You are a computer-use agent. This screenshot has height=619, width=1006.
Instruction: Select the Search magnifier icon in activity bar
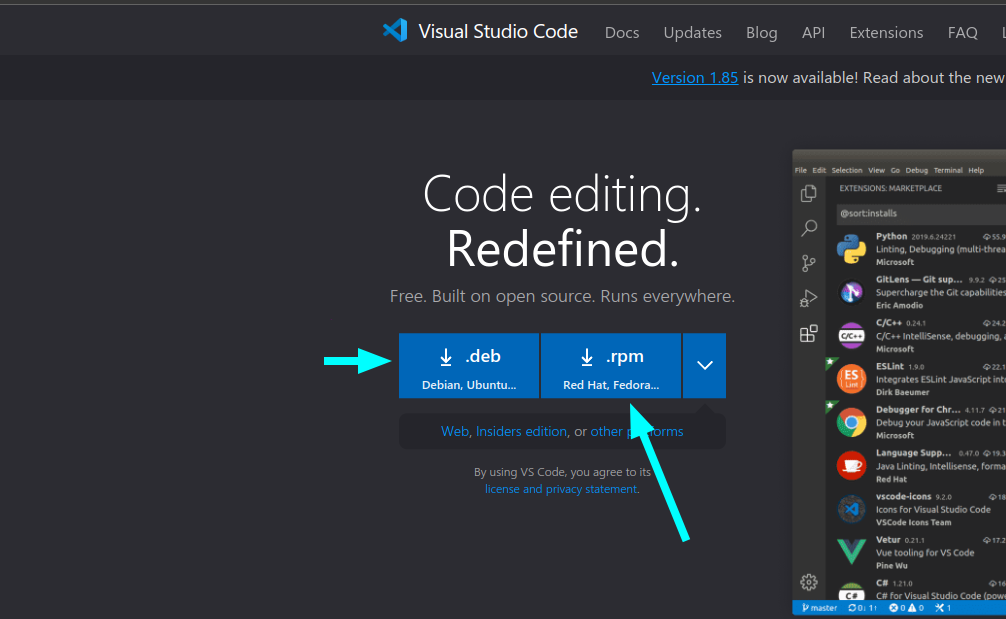(x=809, y=228)
